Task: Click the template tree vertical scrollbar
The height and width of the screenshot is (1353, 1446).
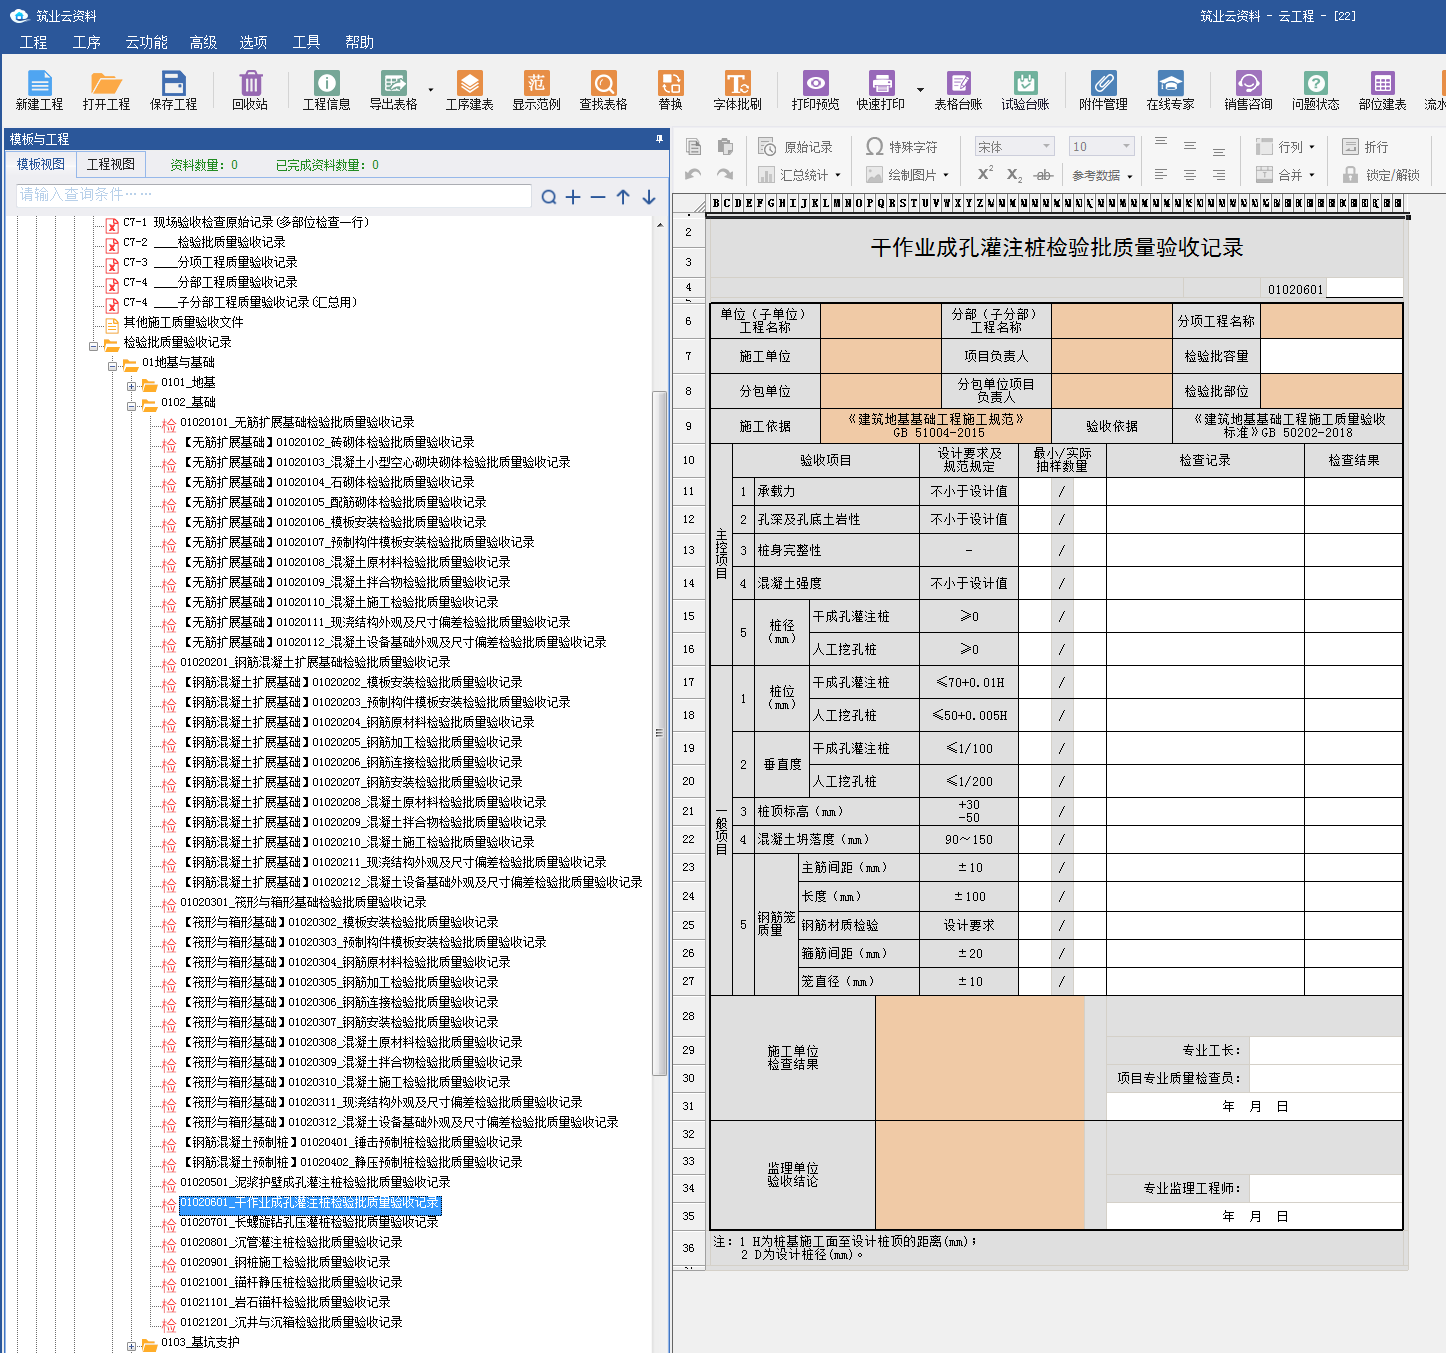Action: coord(659,733)
